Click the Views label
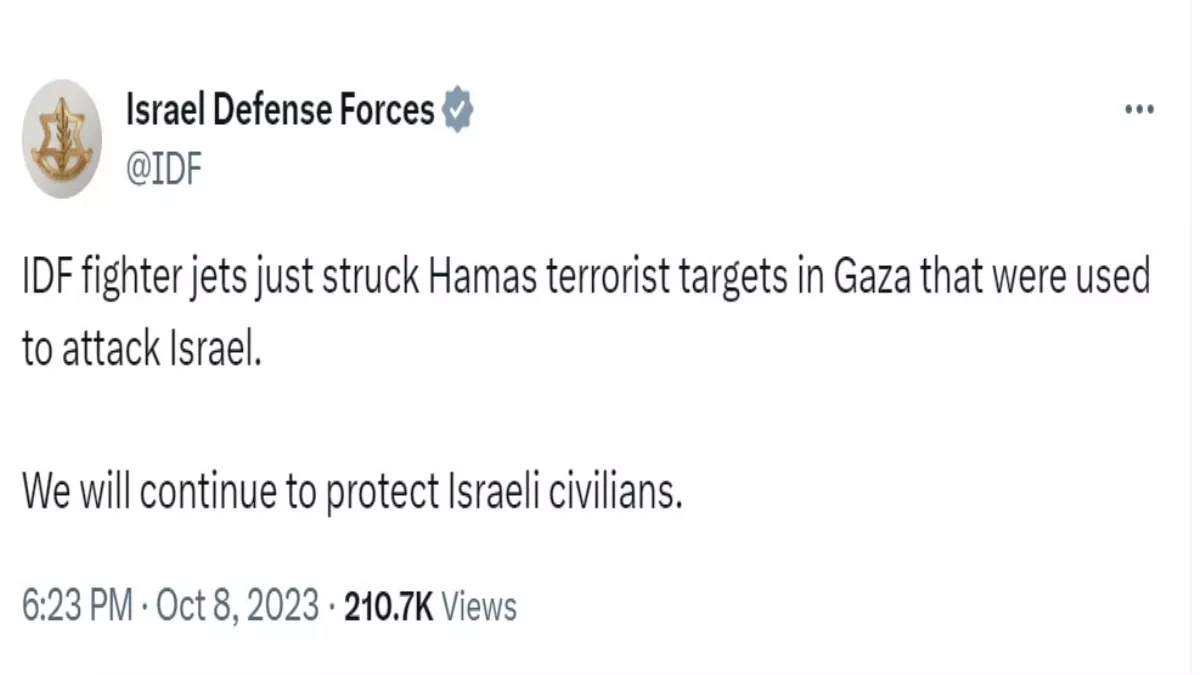The image size is (1200, 675). (x=478, y=606)
